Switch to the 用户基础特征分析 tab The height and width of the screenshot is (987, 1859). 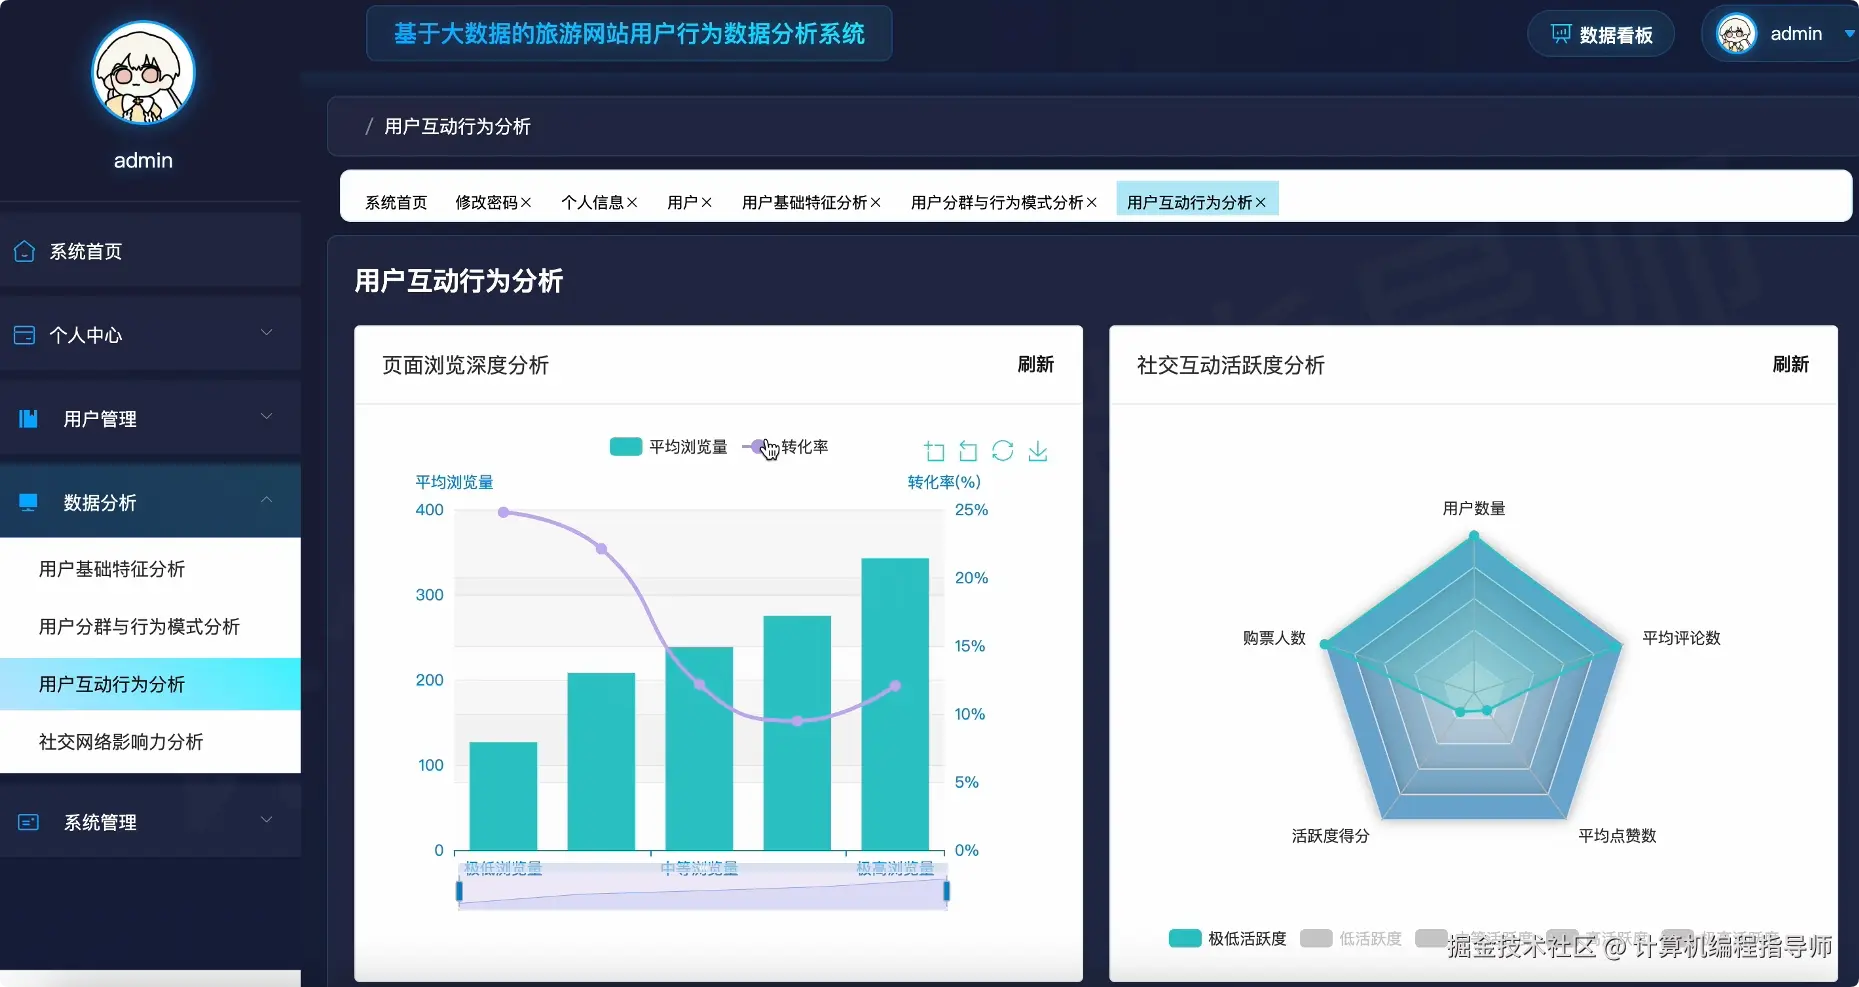pyautogui.click(x=803, y=201)
